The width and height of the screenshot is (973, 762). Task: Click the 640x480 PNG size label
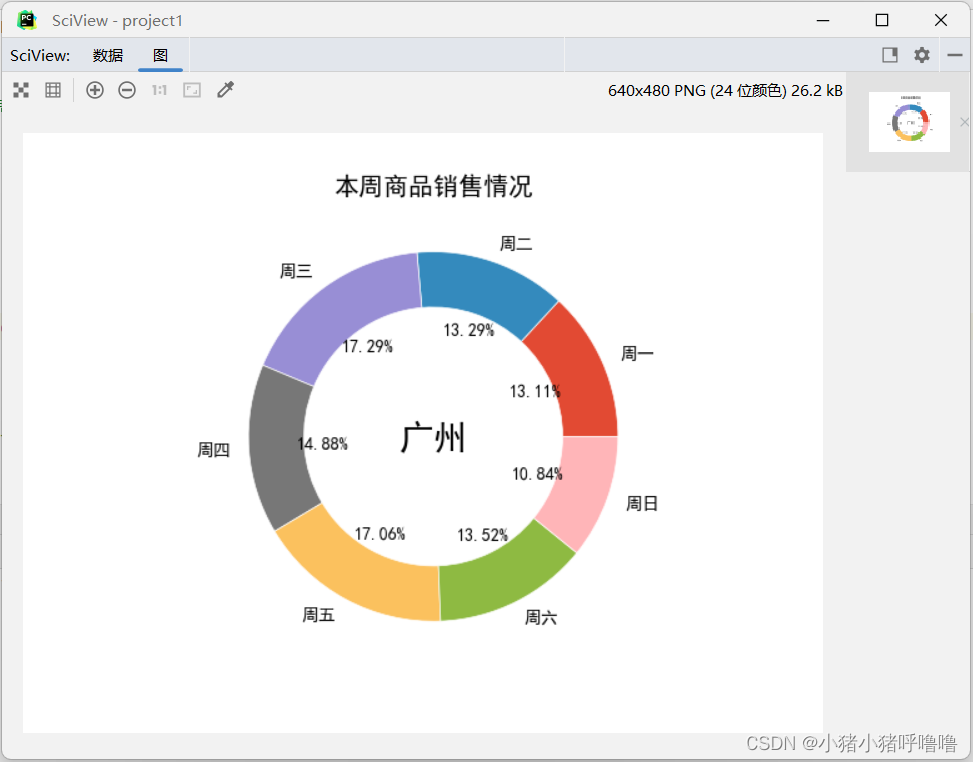click(725, 90)
